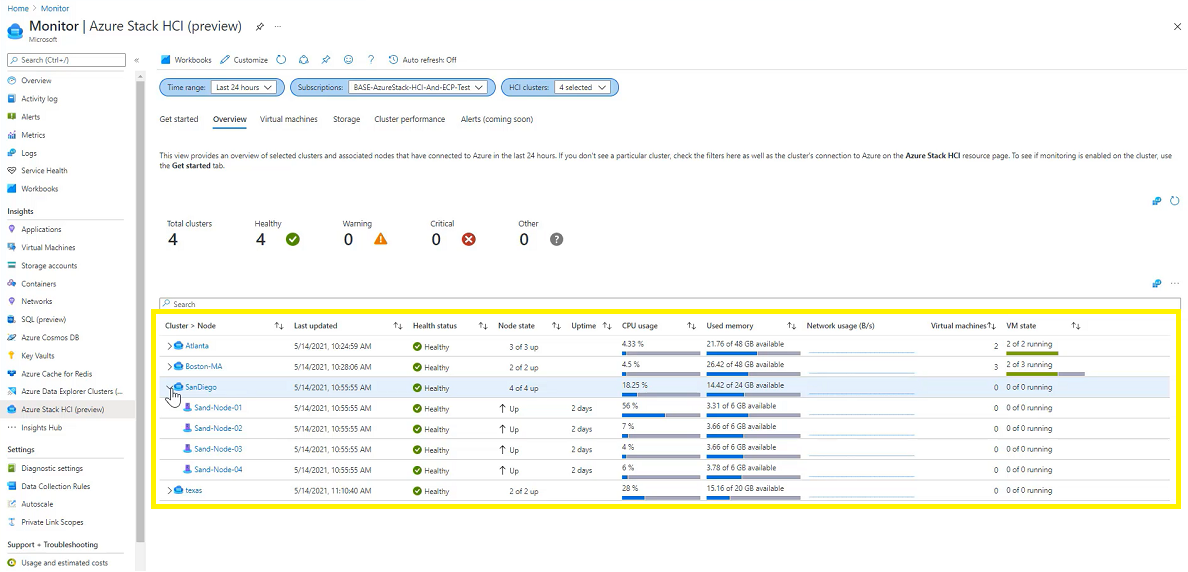Open Workbooks from the top toolbar
This screenshot has width=1188, height=572.
pos(186,60)
